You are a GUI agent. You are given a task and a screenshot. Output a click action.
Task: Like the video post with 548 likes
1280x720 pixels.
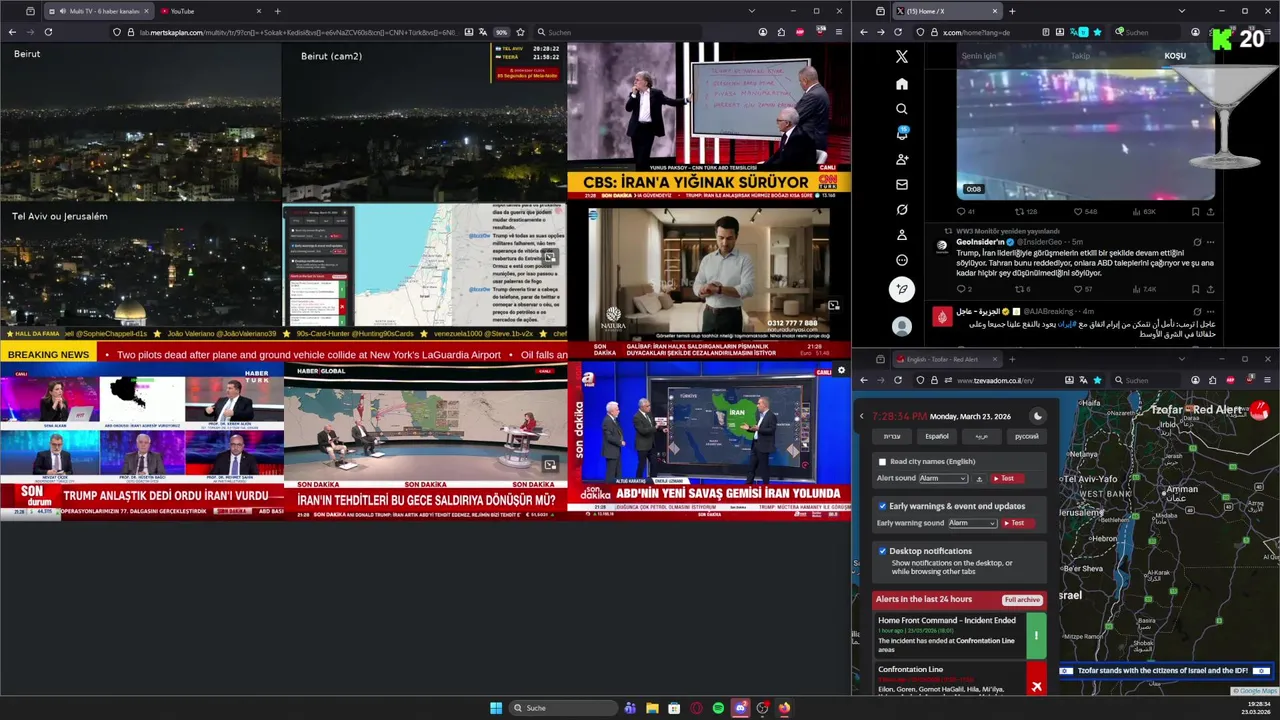(1085, 212)
